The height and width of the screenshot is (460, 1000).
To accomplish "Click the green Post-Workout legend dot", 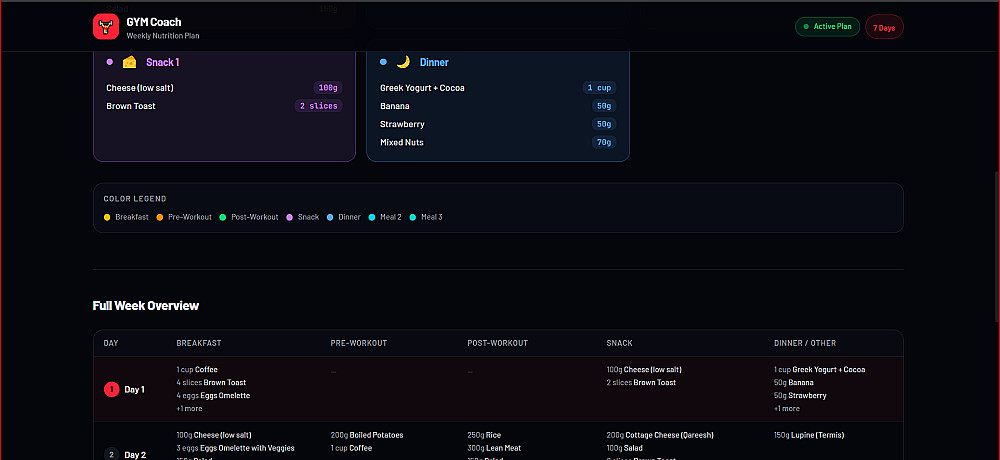I will pos(223,217).
